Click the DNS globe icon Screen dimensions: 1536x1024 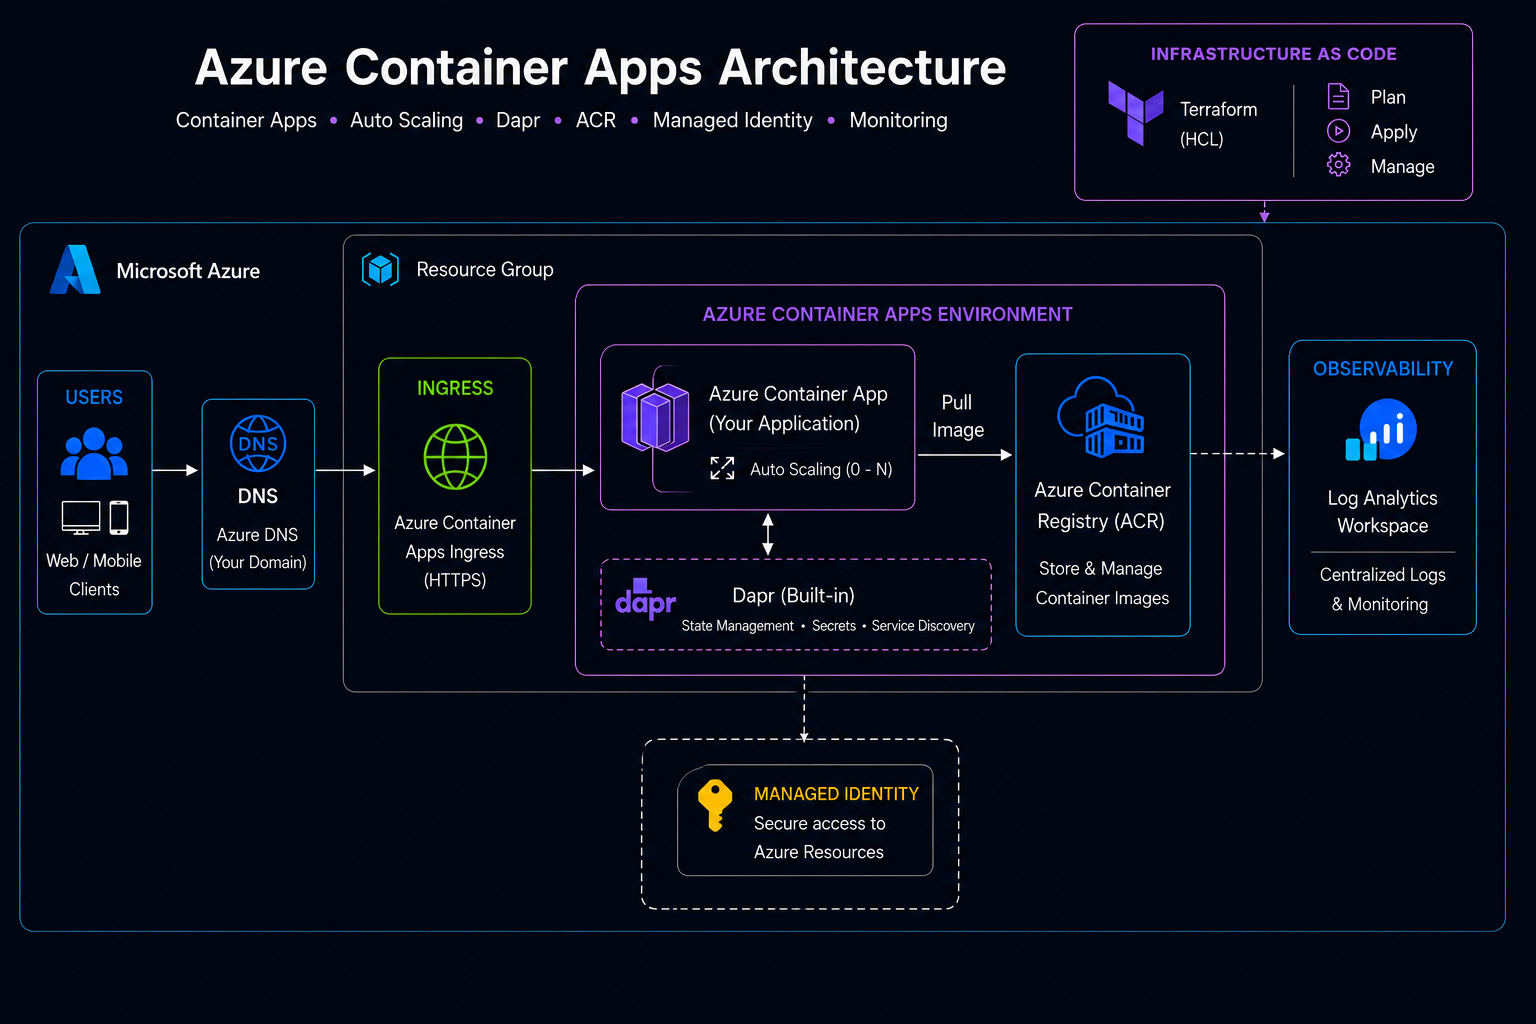pyautogui.click(x=258, y=443)
